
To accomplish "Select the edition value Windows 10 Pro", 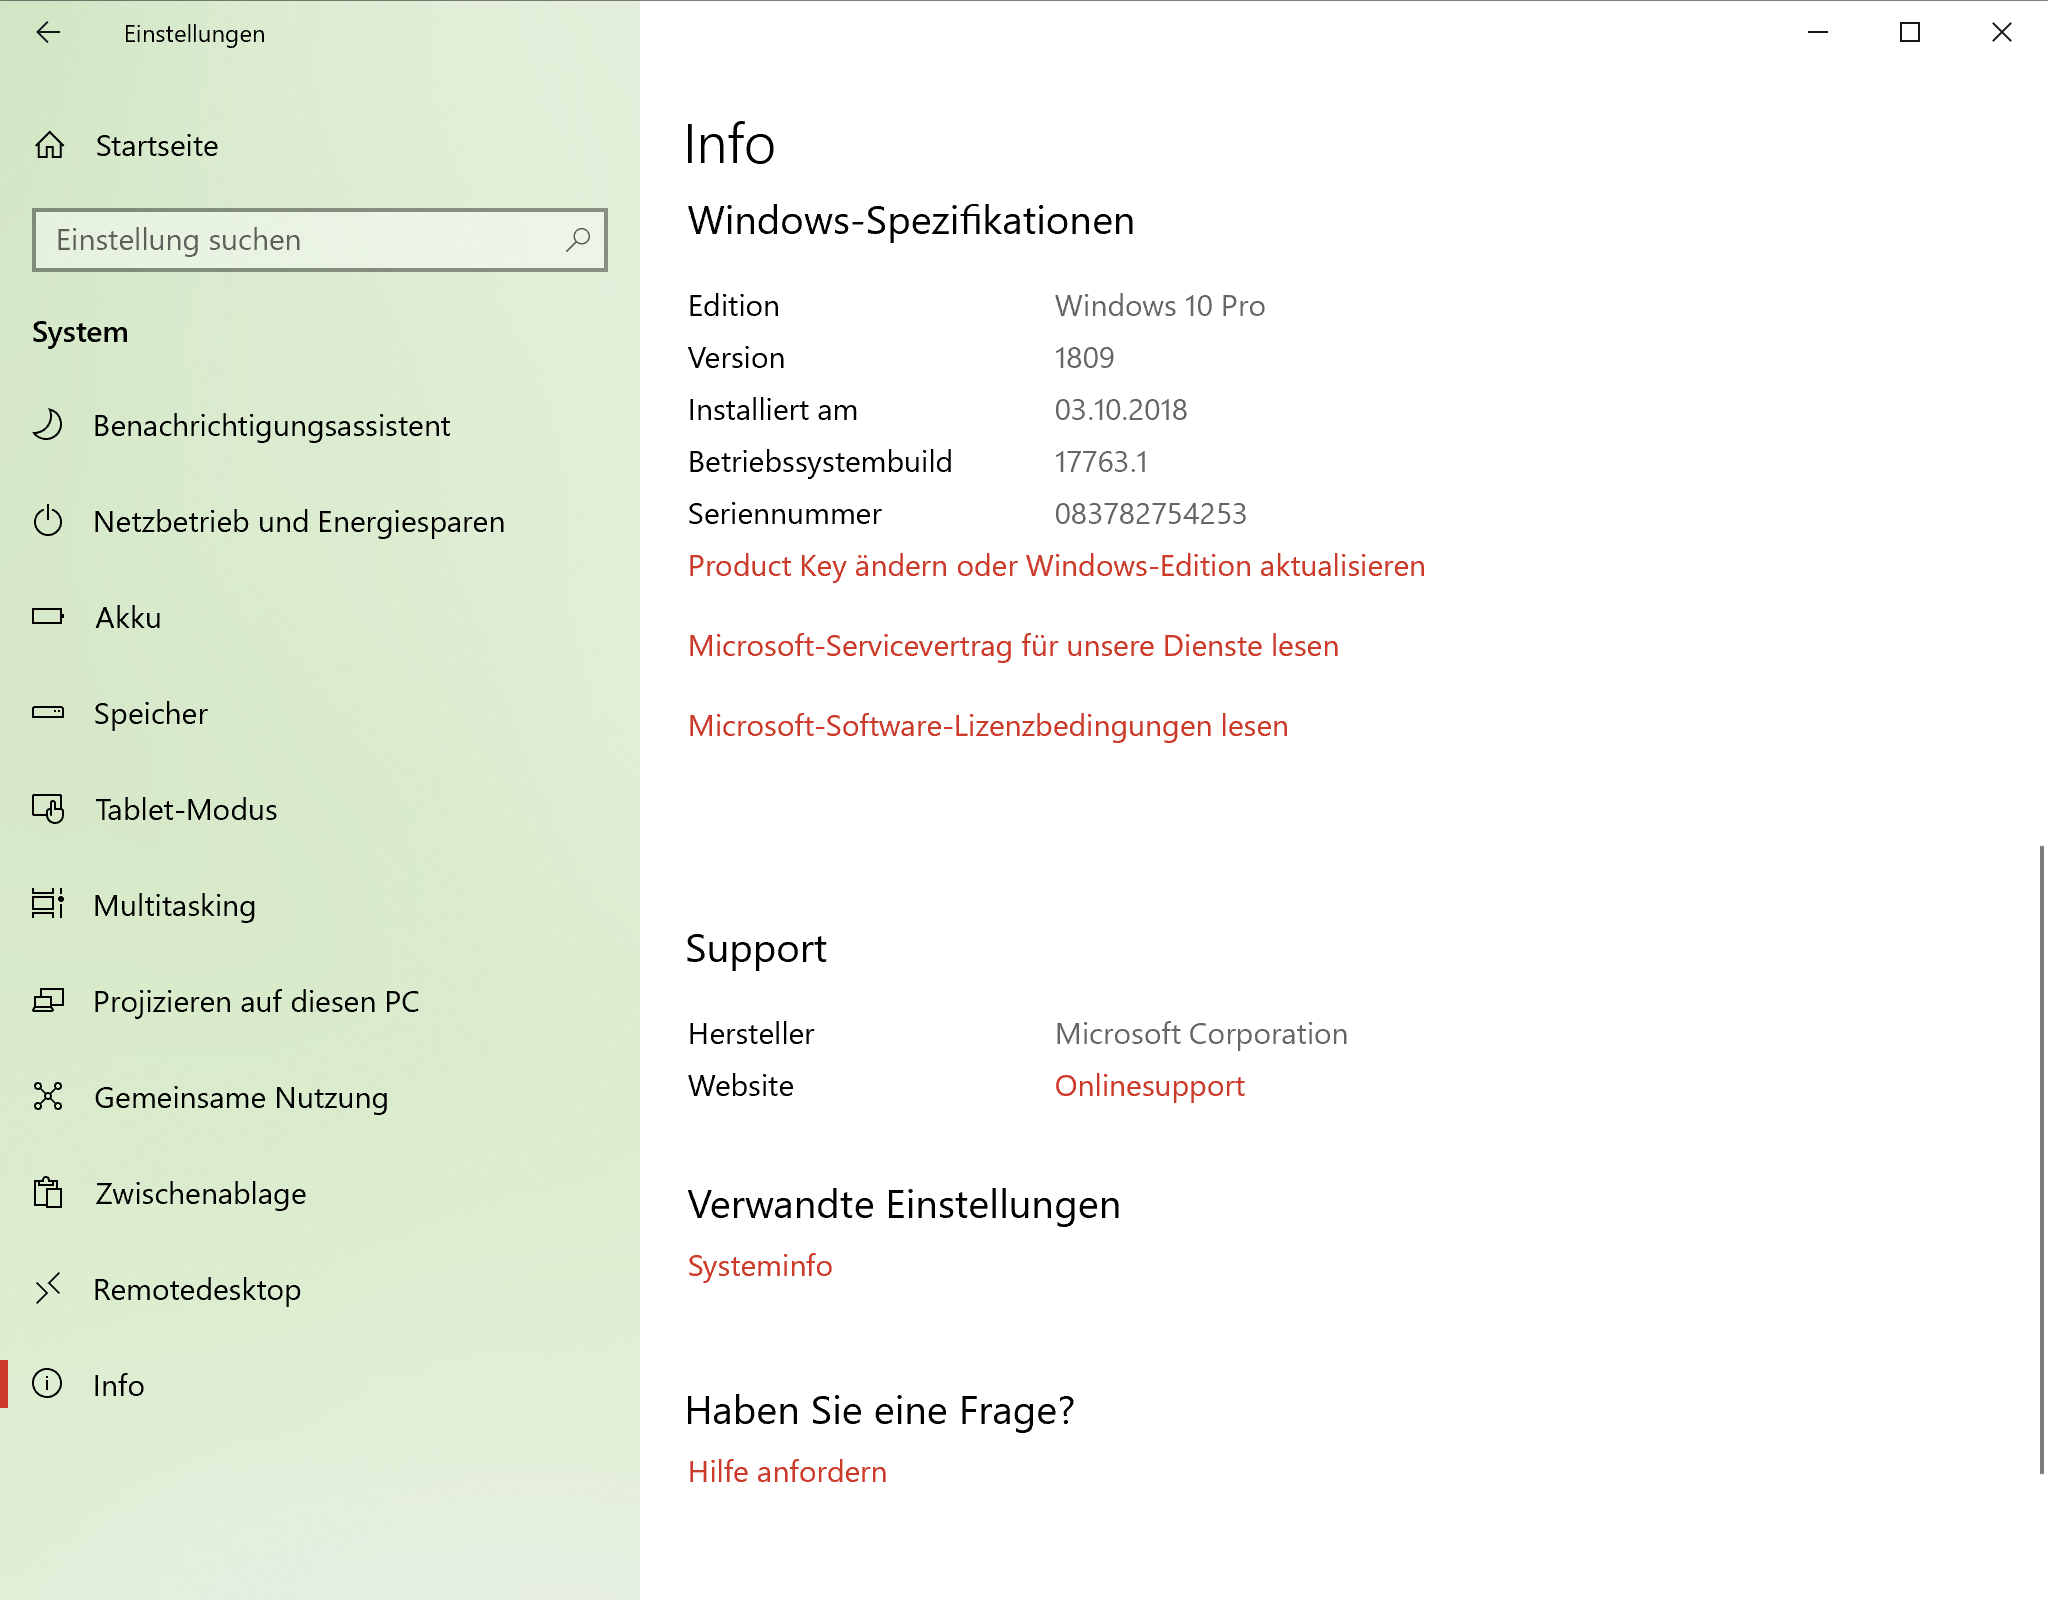I will (x=1160, y=306).
